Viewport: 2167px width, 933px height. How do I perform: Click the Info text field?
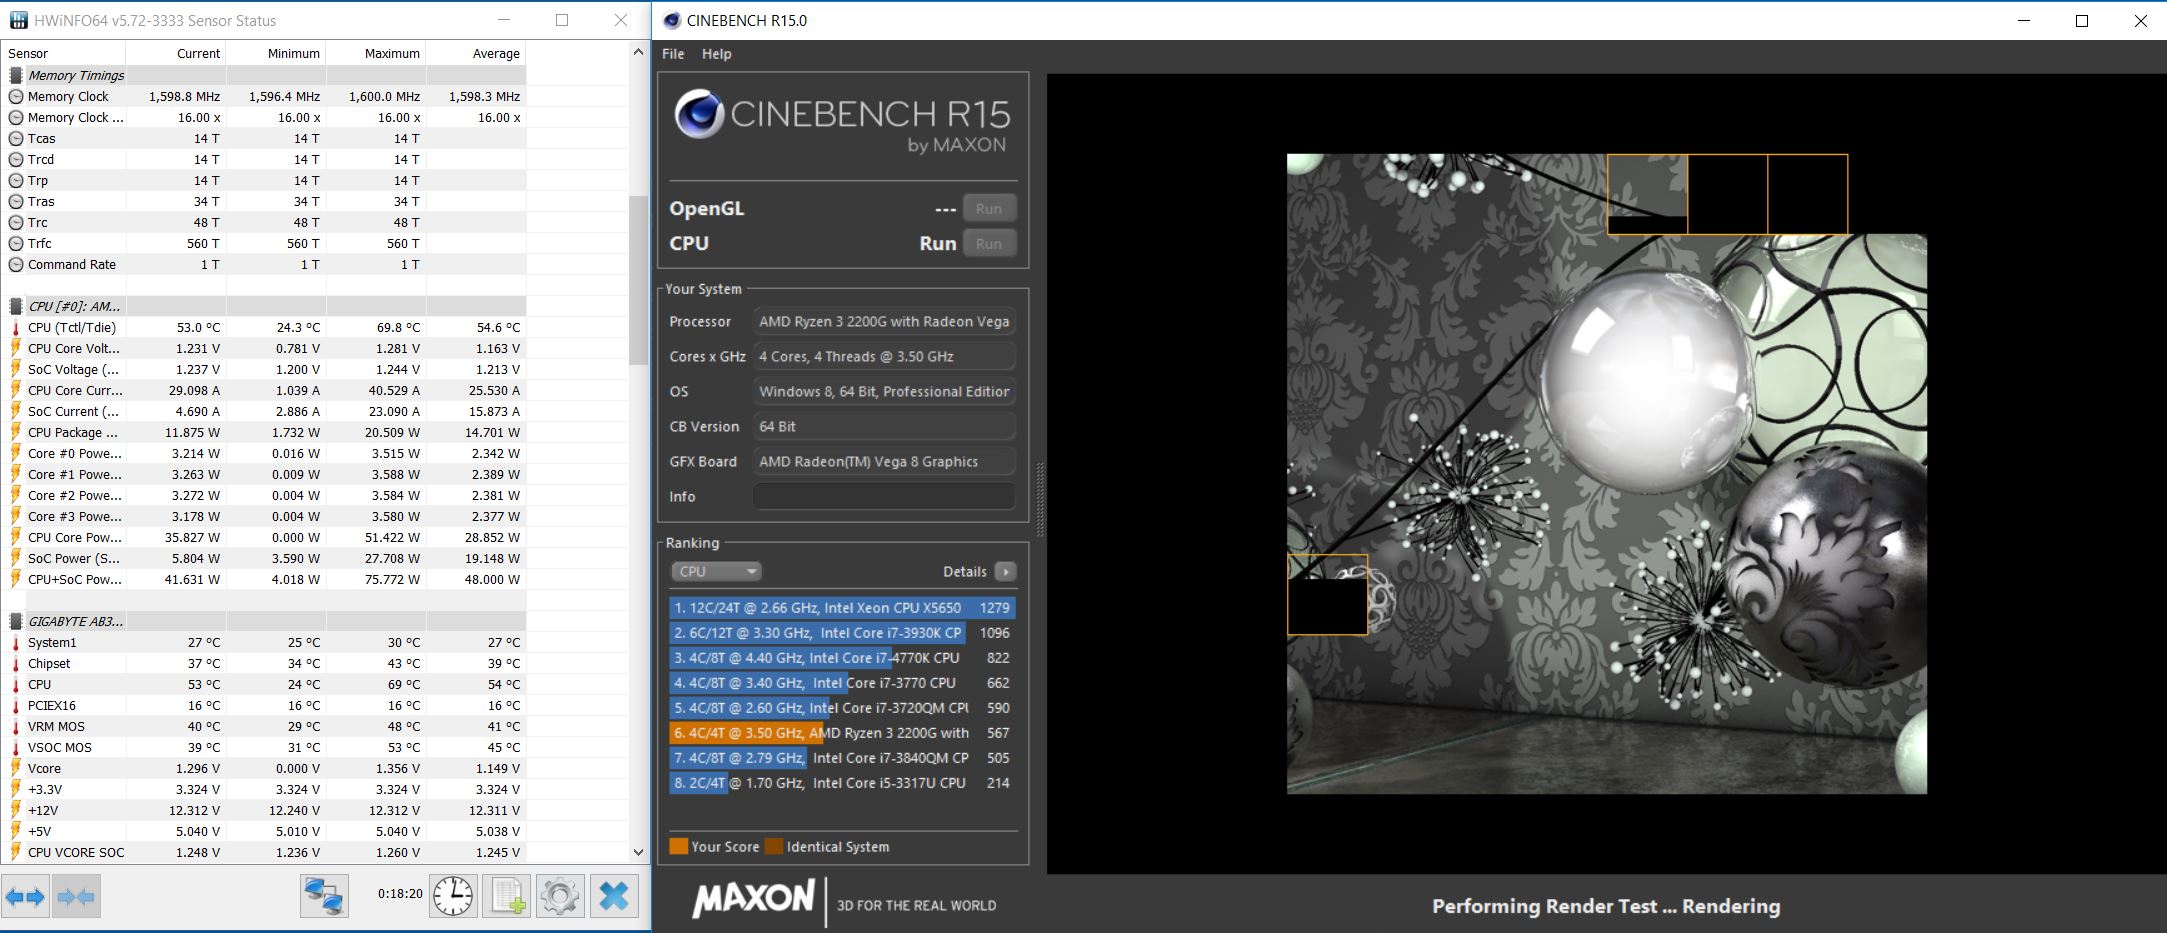[883, 496]
